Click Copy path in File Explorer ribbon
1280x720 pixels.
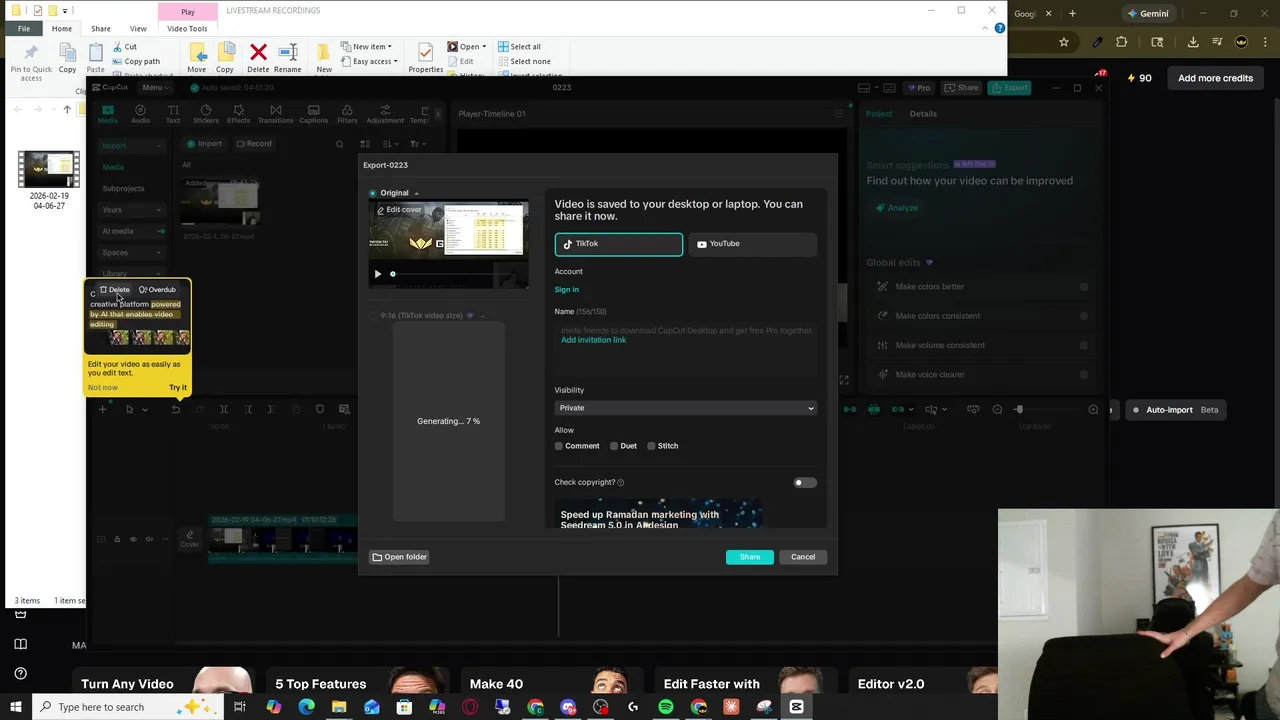(136, 61)
